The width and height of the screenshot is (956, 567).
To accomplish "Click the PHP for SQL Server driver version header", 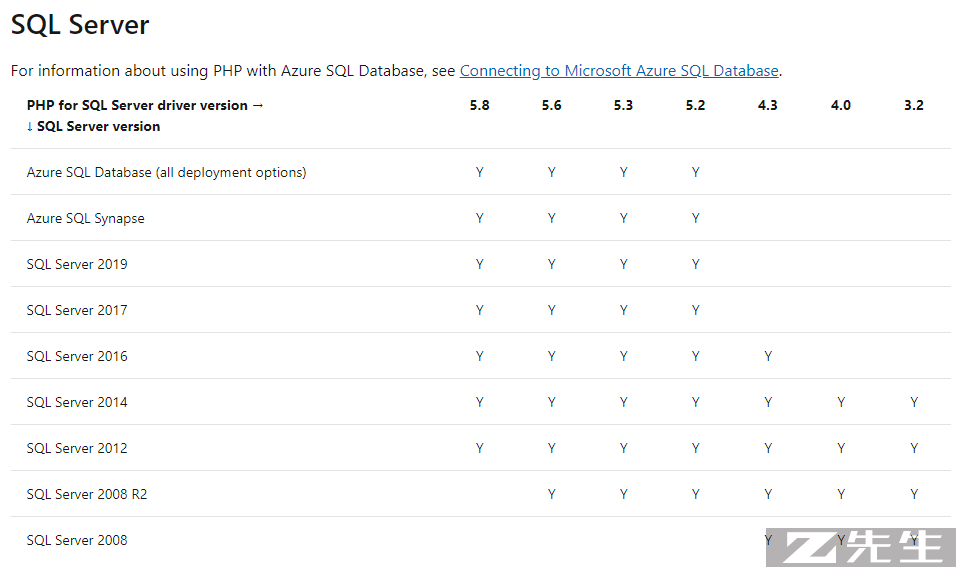I will click(x=145, y=105).
